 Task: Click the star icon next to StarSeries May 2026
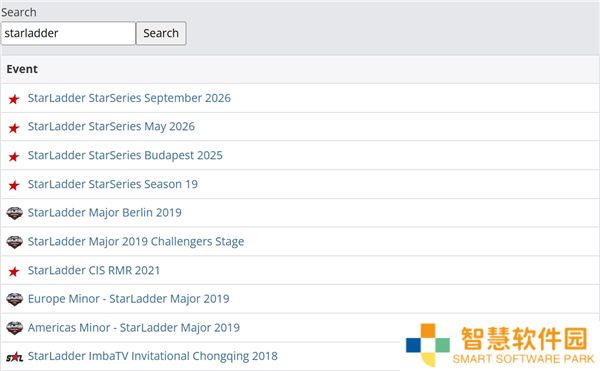pos(14,128)
